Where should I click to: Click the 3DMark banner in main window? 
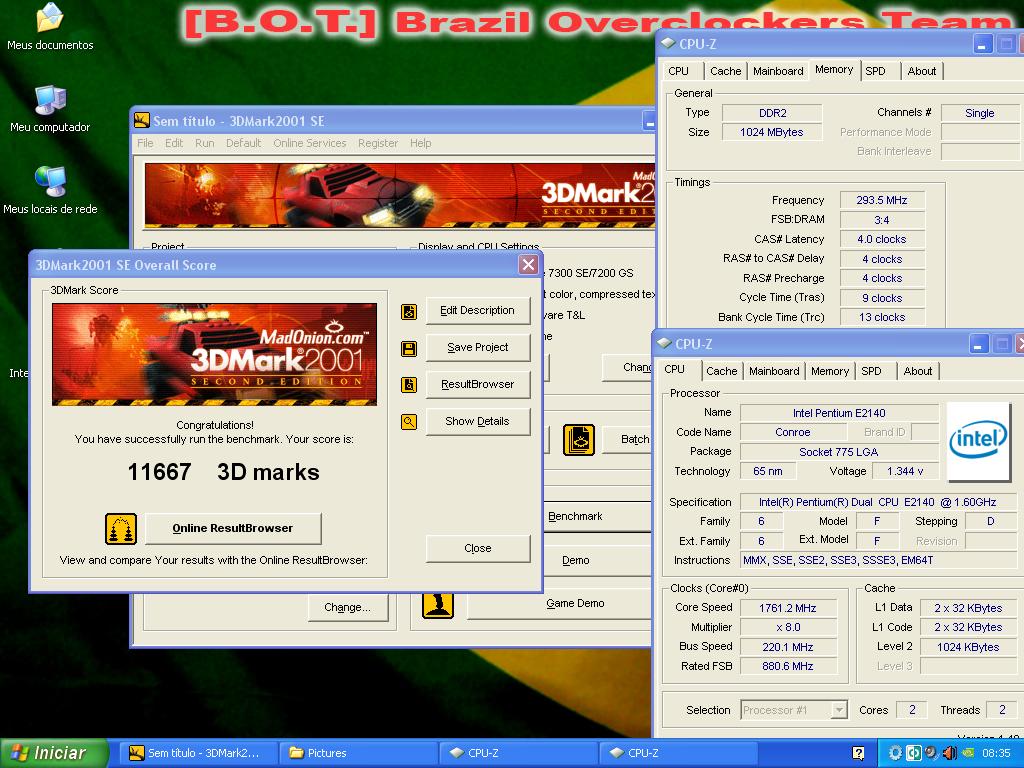tap(400, 196)
